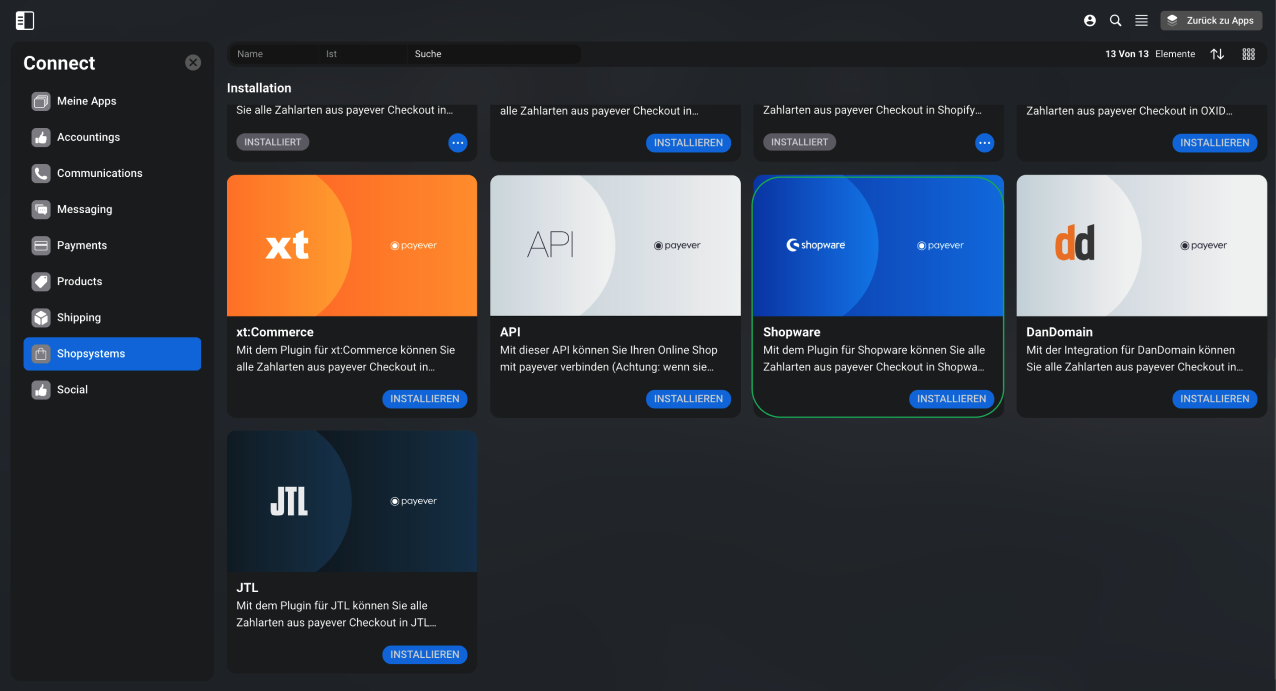Viewport: 1276px width, 691px height.
Task: Close the Connect panel with the X icon
Action: (x=193, y=62)
